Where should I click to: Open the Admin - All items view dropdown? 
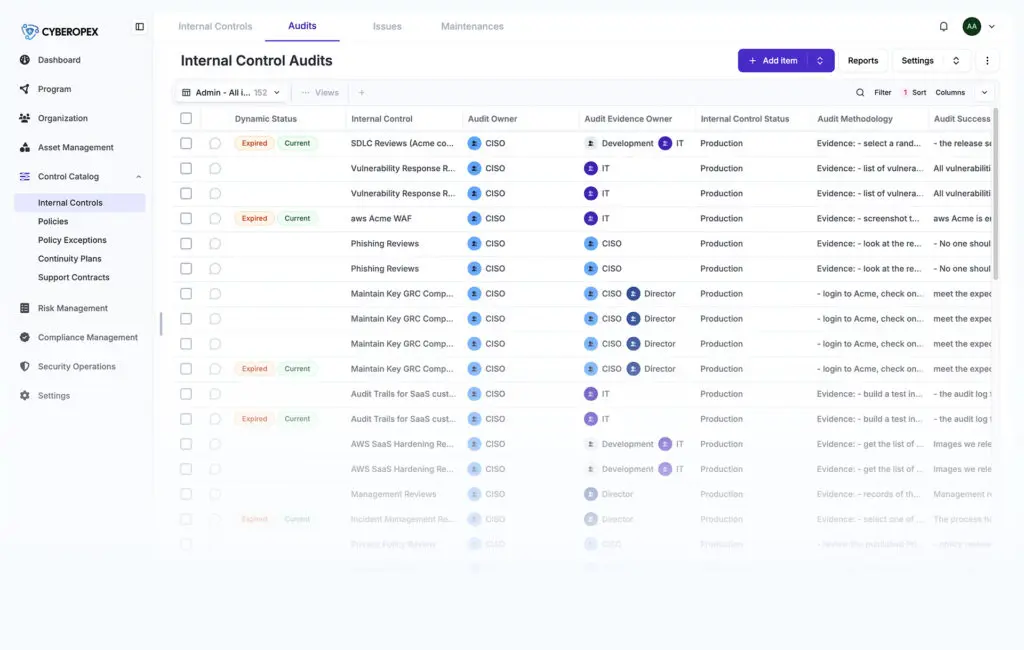pos(231,93)
